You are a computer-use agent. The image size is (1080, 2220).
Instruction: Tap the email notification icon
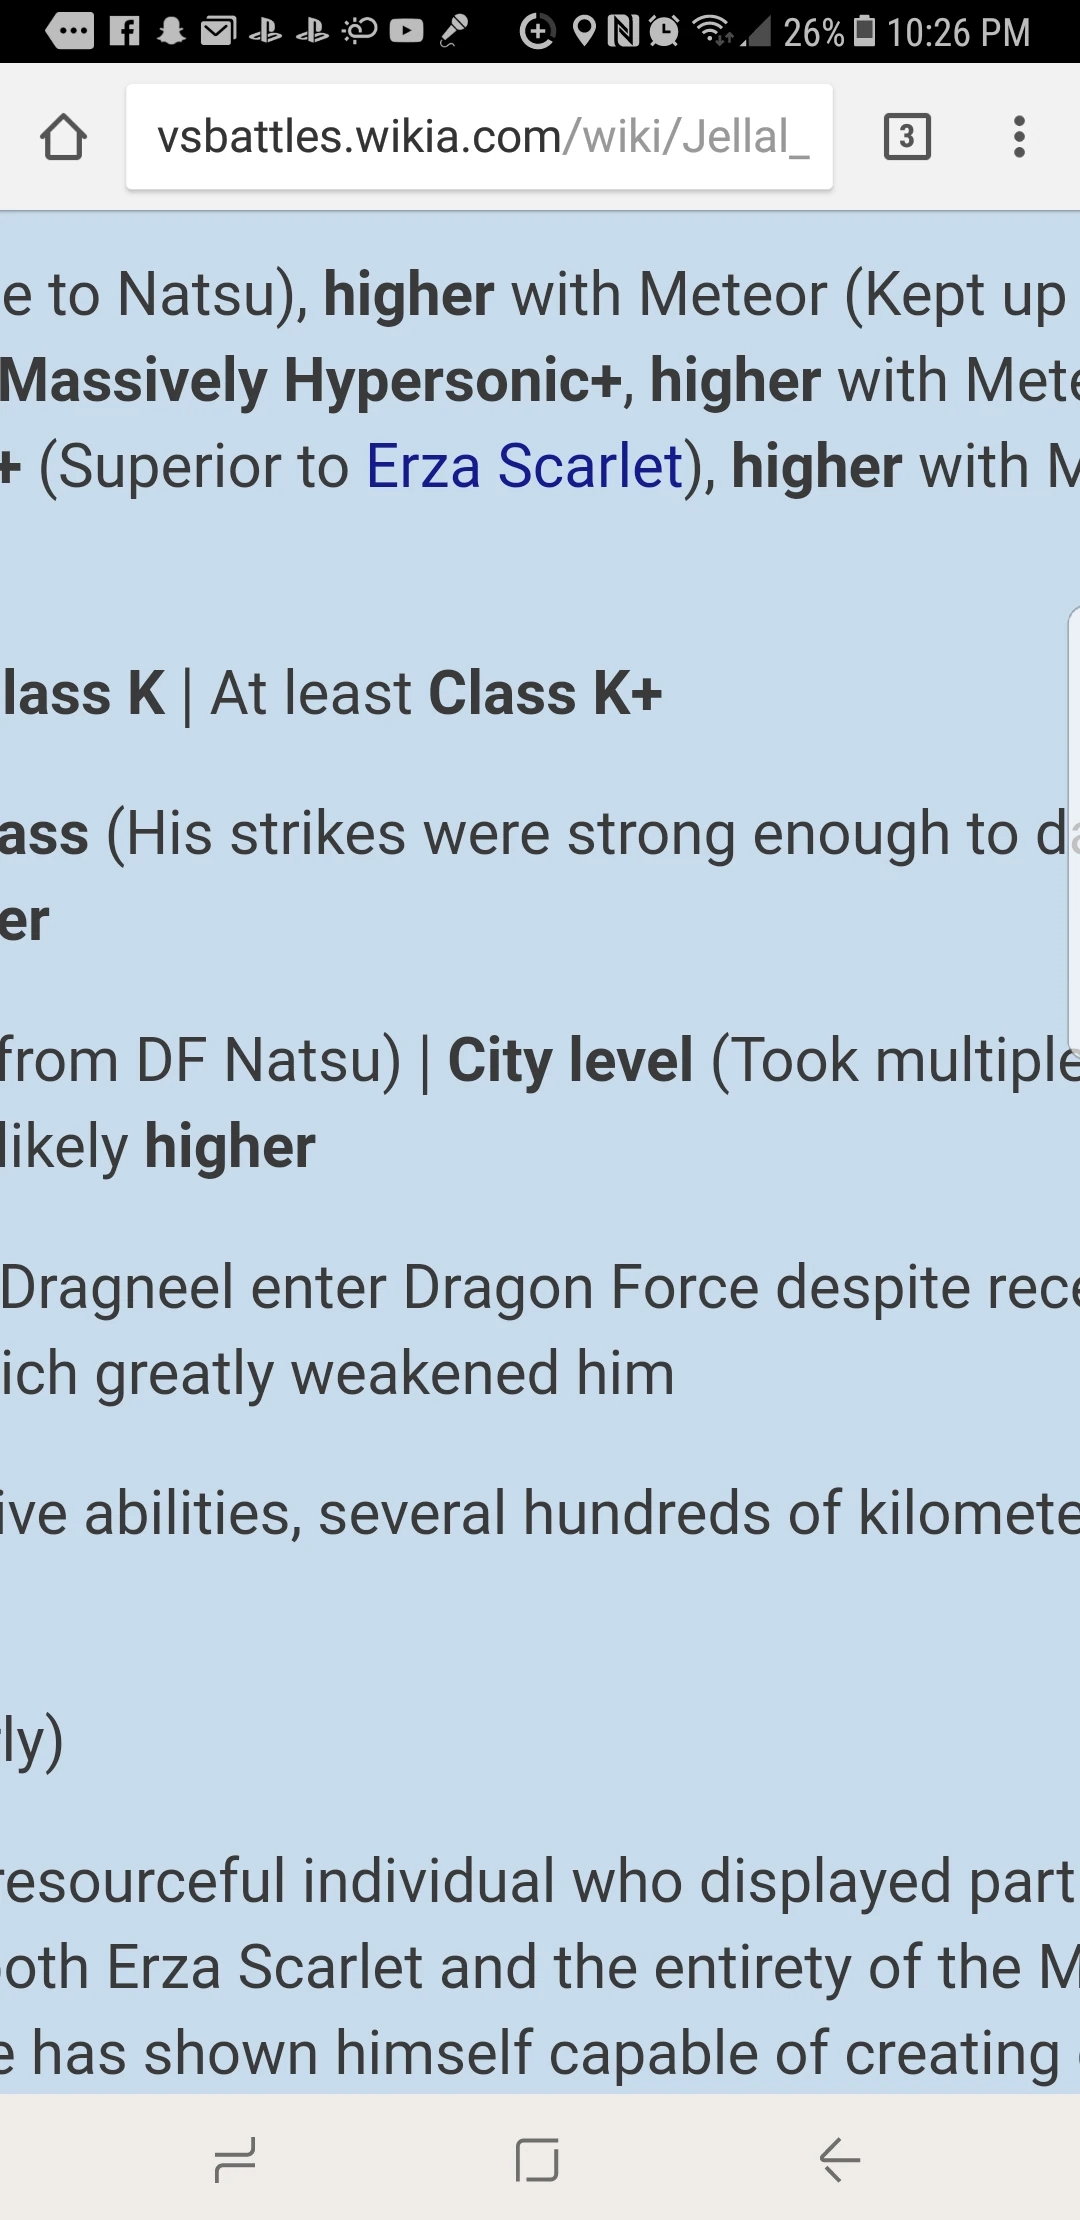click(x=218, y=32)
